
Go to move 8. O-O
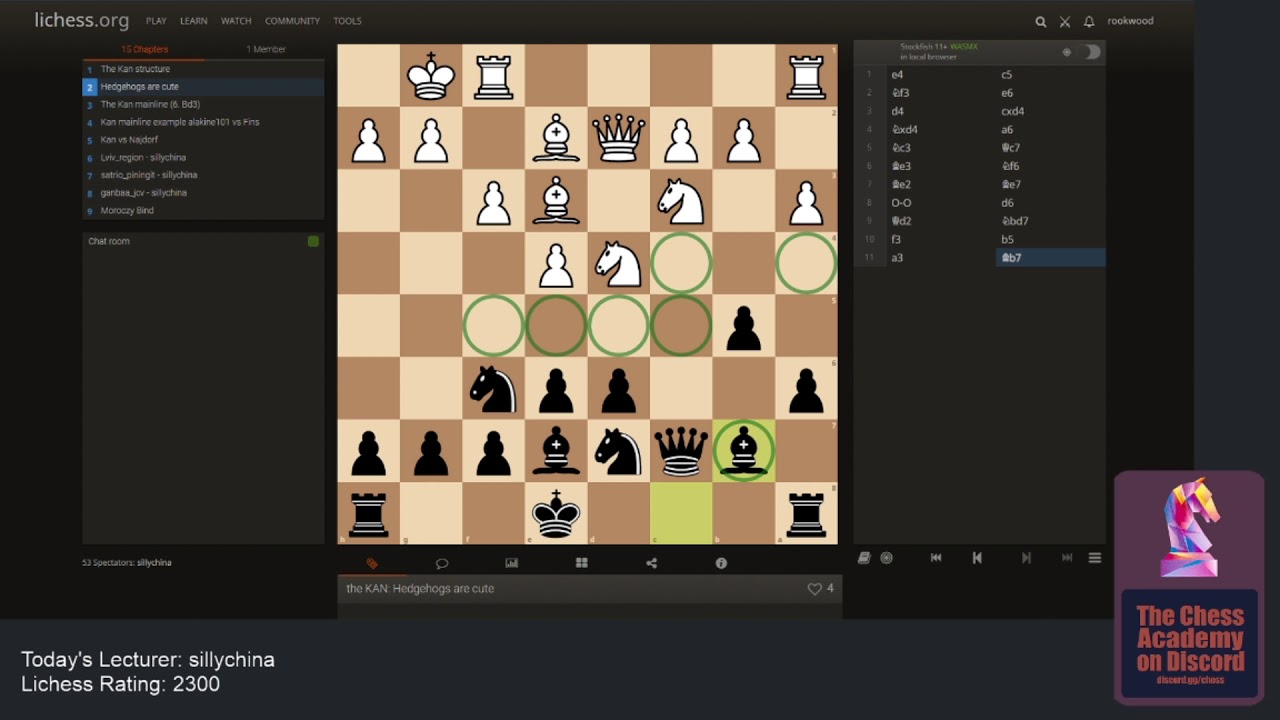940,203
